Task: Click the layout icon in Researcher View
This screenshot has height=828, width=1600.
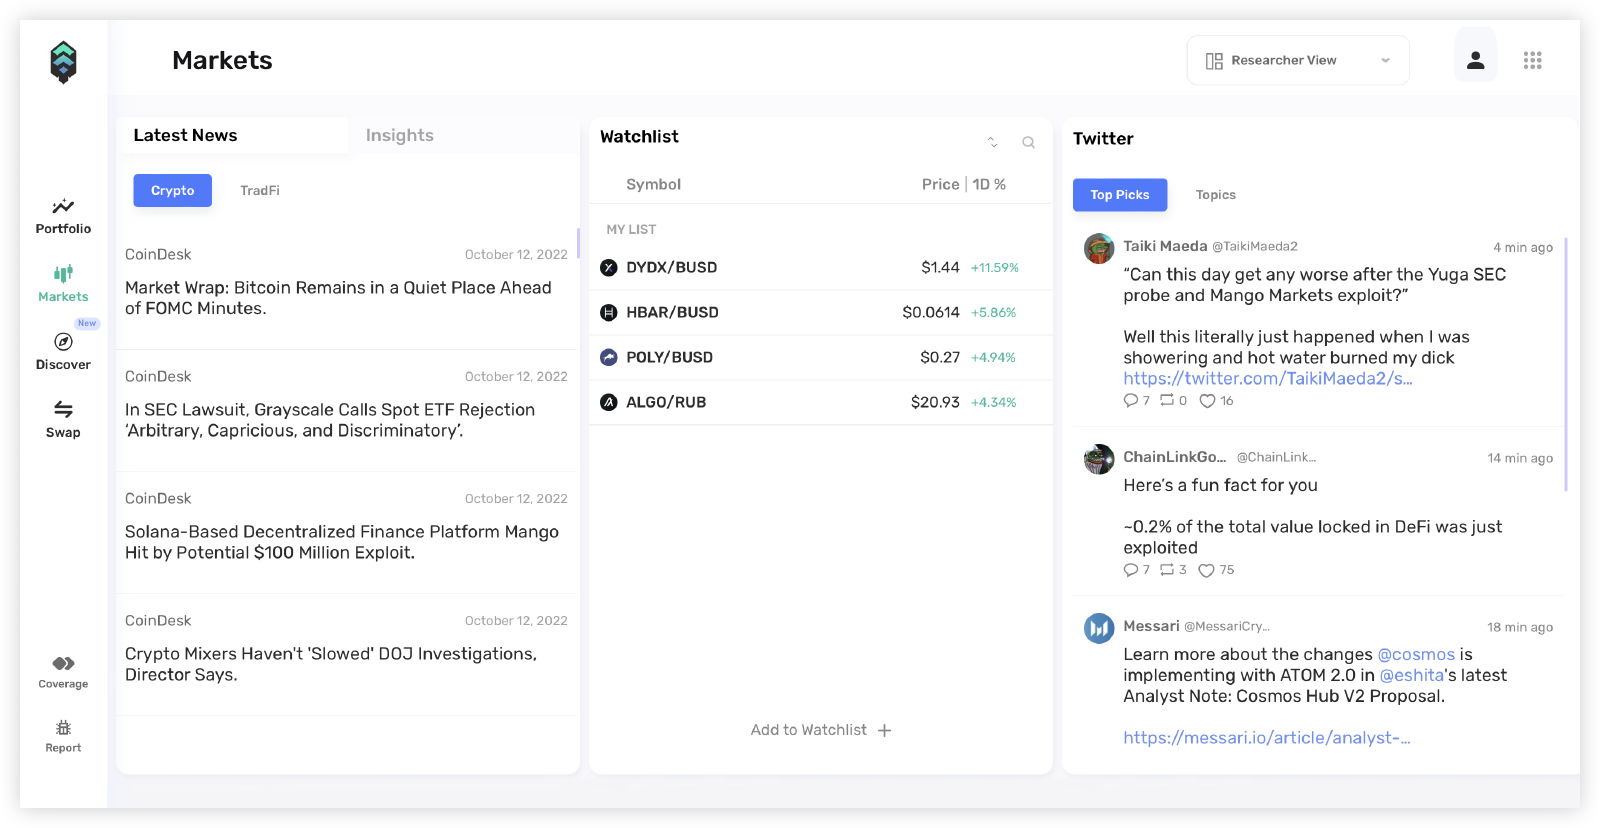Action: 1214,61
